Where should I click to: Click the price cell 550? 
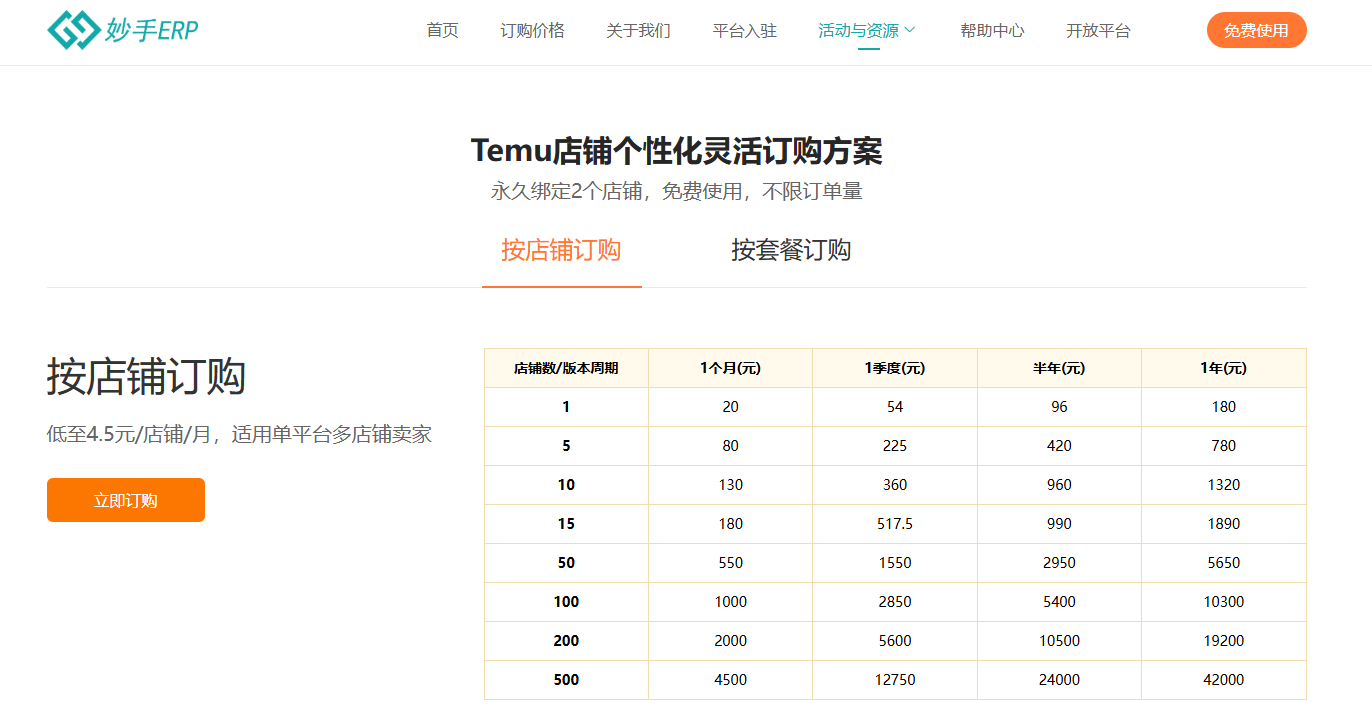(730, 563)
